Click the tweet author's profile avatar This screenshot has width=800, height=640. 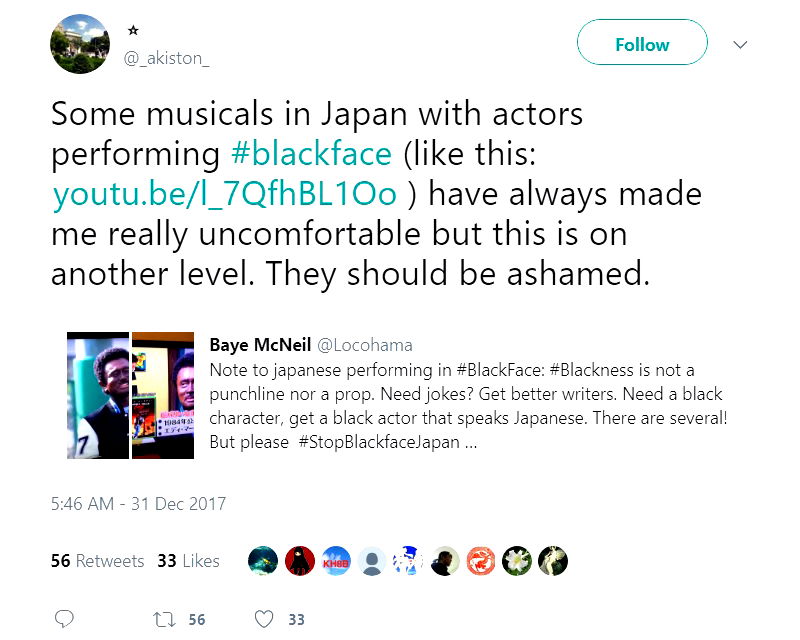point(80,44)
